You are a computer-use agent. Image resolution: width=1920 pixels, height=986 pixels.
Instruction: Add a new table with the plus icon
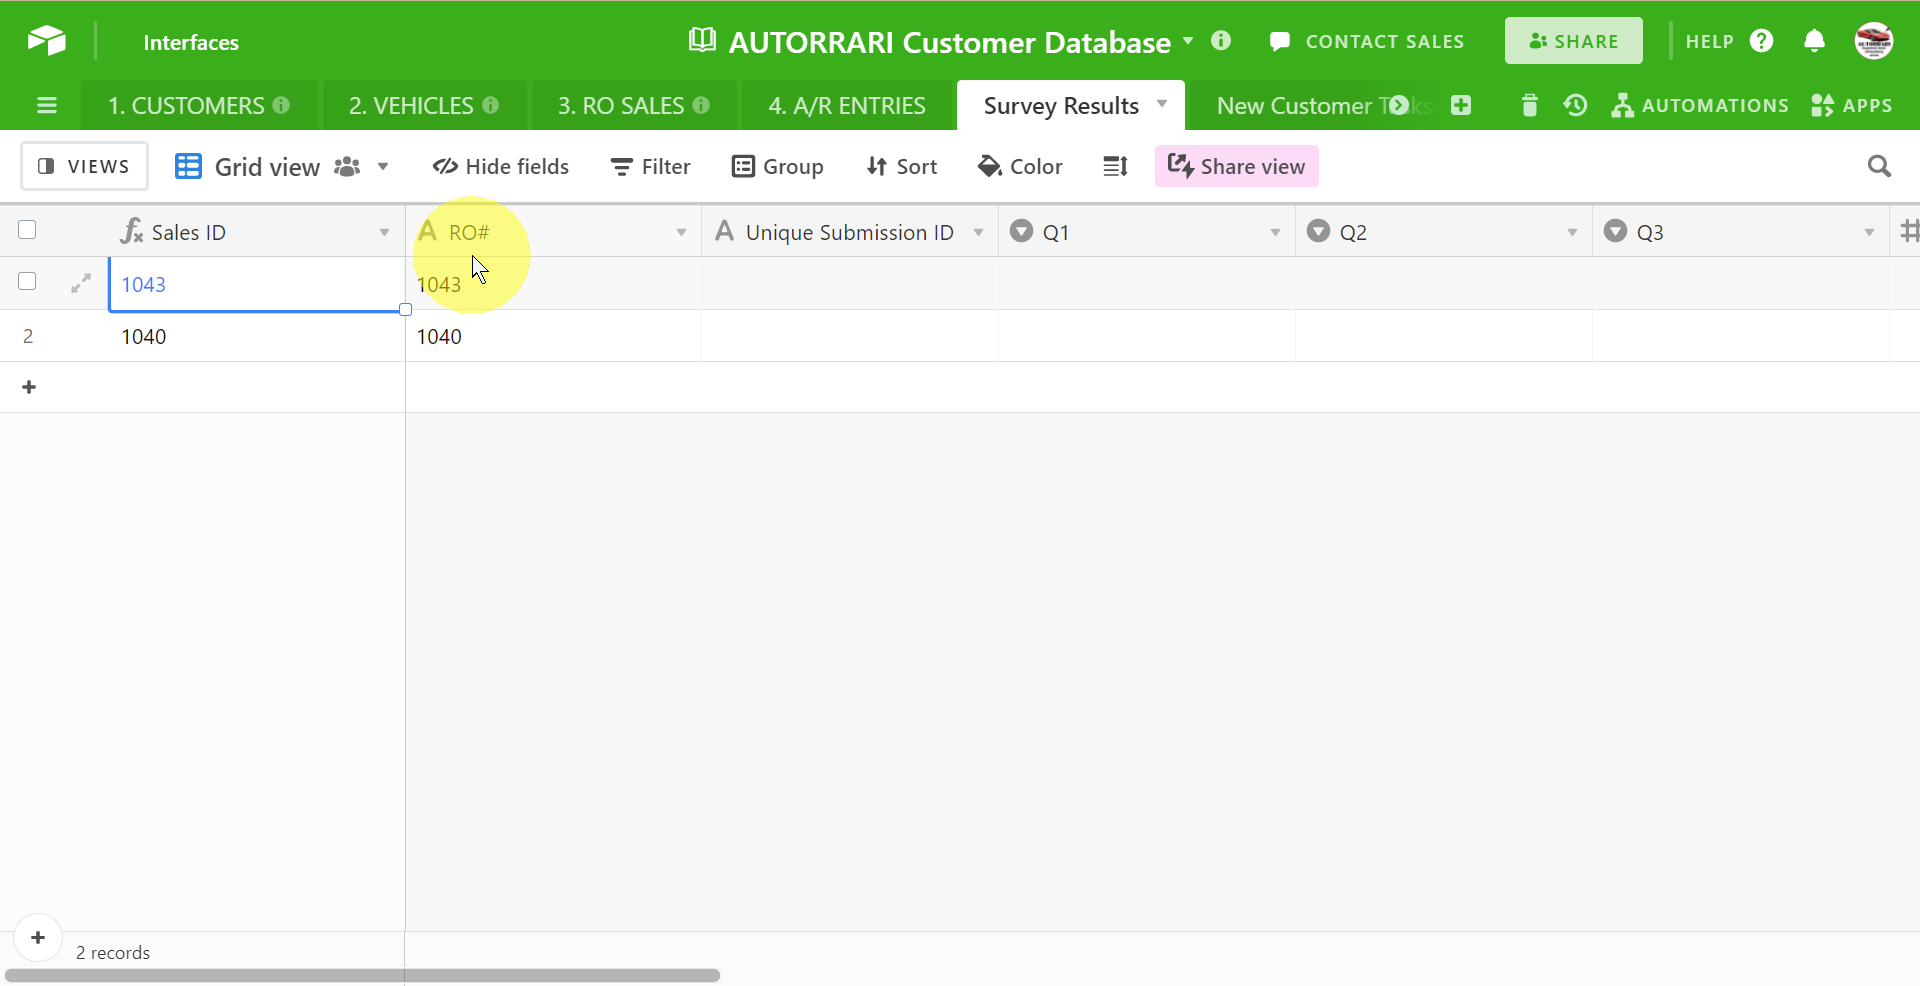(1461, 105)
